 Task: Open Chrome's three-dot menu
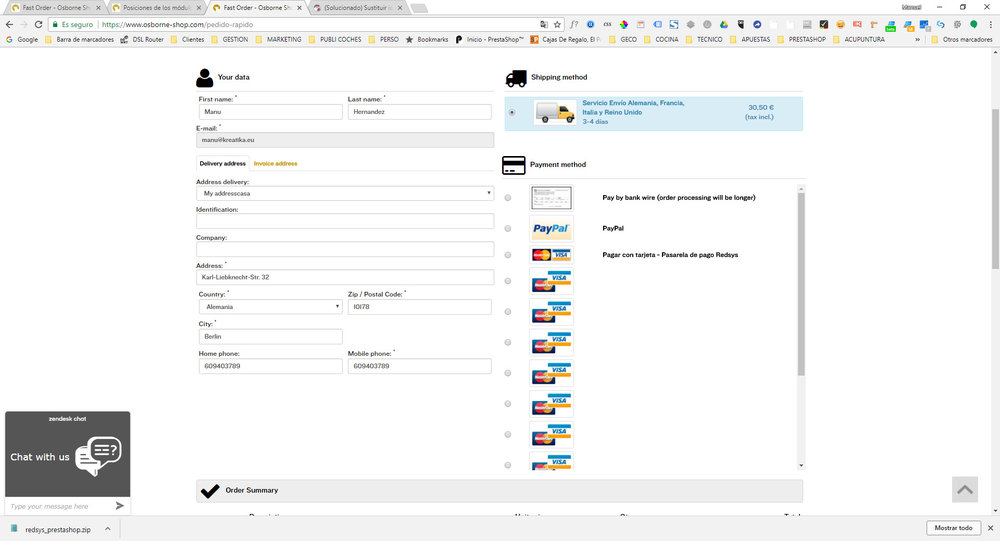pyautogui.click(x=990, y=24)
